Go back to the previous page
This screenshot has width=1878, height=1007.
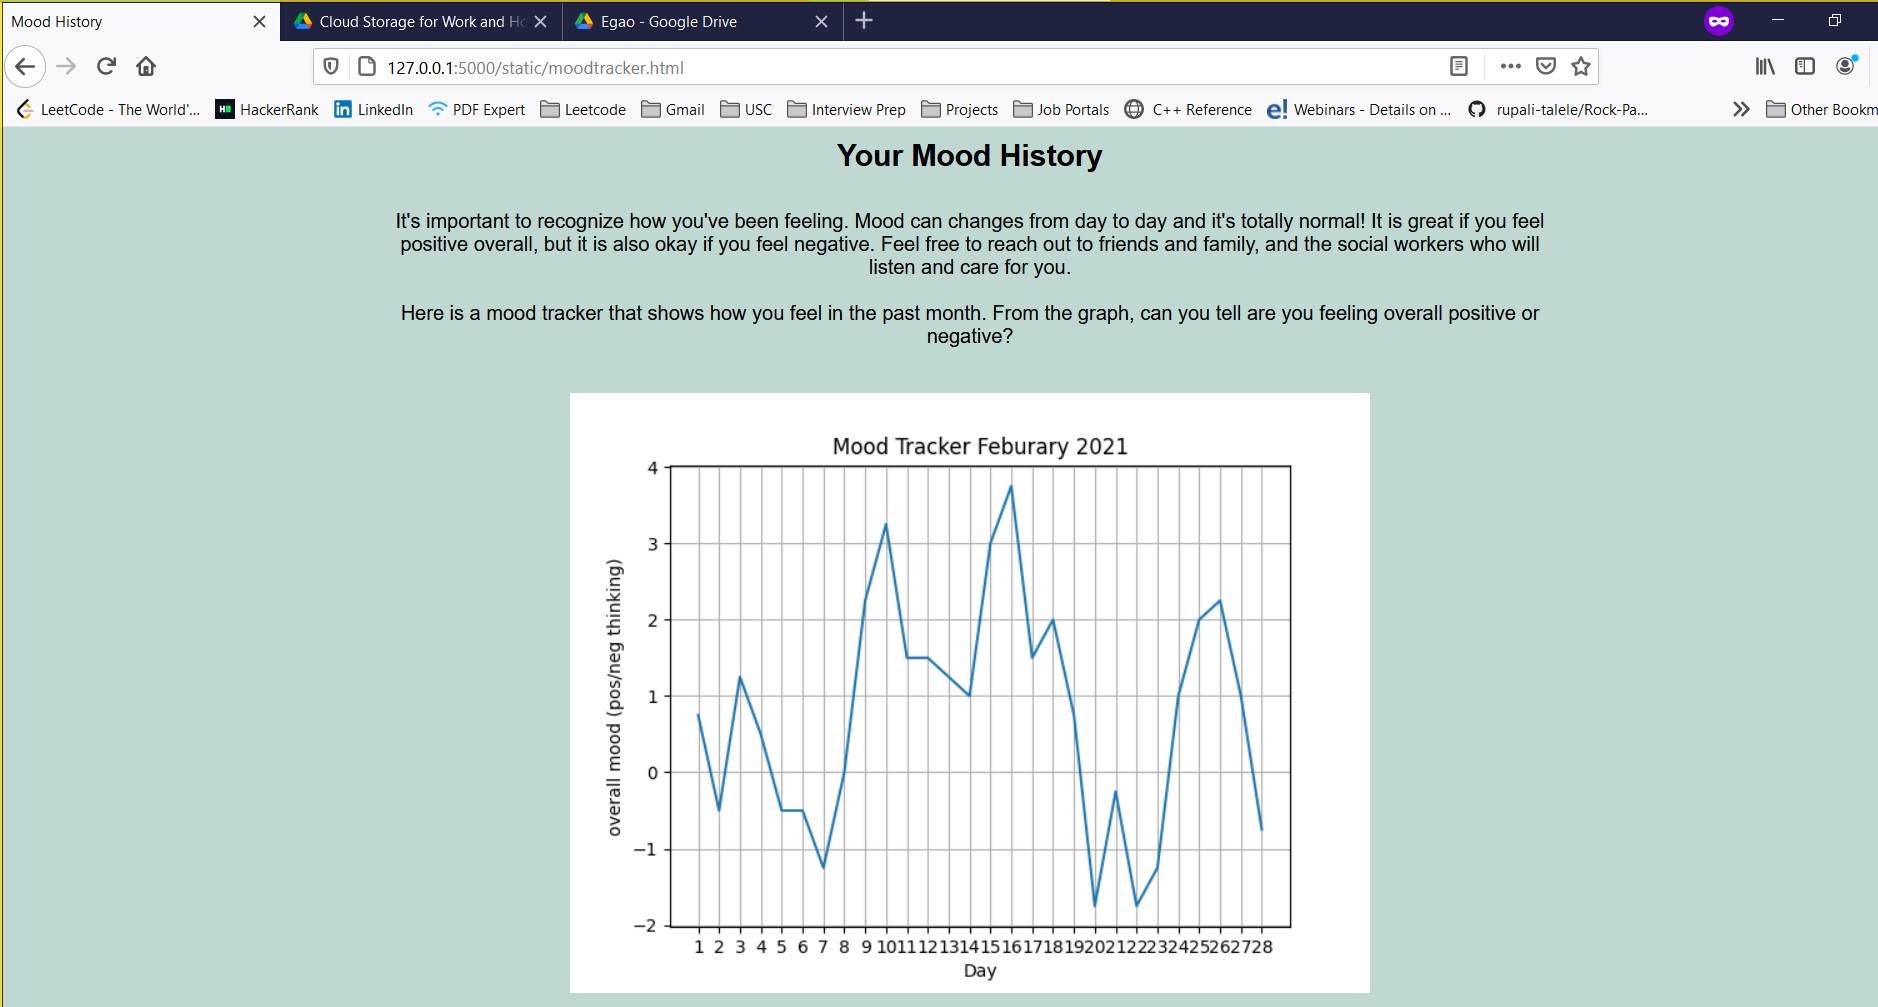click(x=25, y=67)
